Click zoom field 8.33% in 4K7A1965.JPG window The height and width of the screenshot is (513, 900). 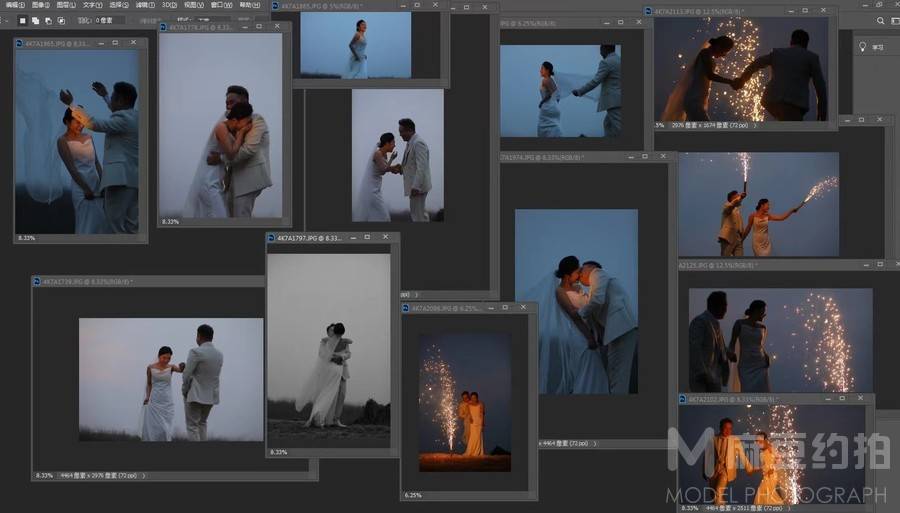pos(26,238)
